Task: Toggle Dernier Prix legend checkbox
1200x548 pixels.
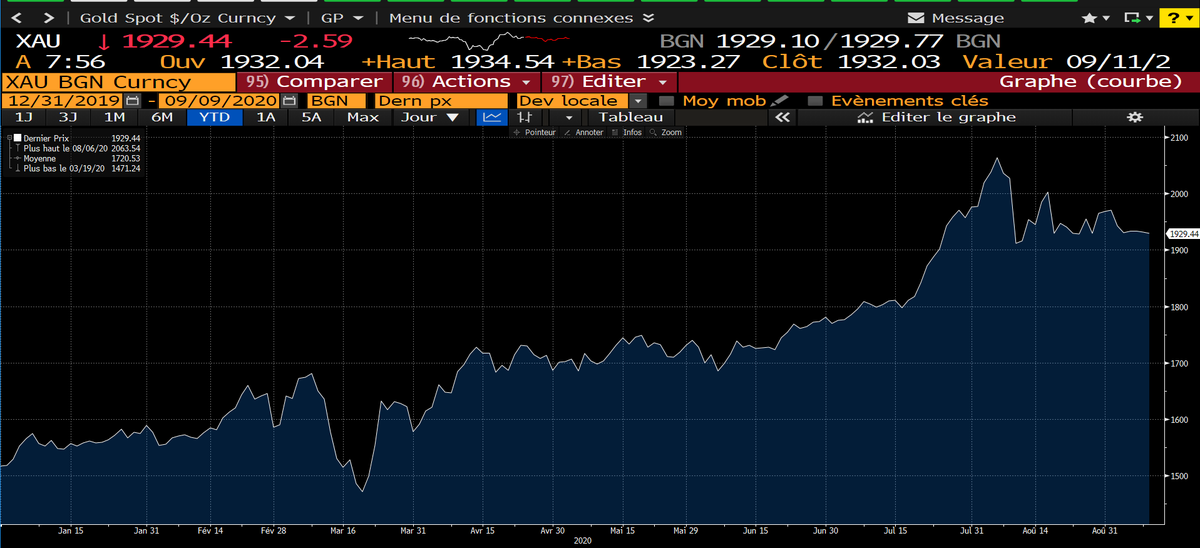Action: 17,138
